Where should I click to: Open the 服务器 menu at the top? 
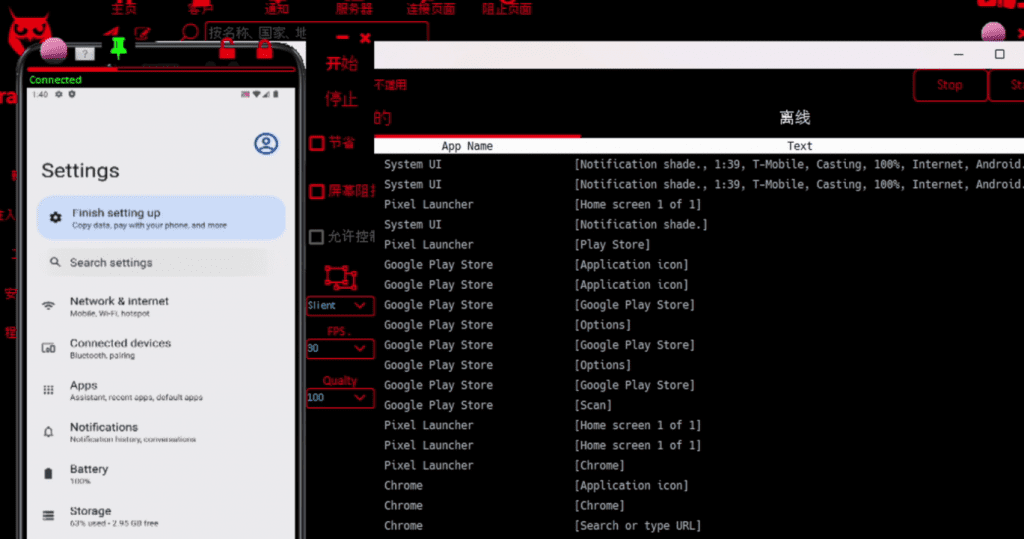point(354,9)
